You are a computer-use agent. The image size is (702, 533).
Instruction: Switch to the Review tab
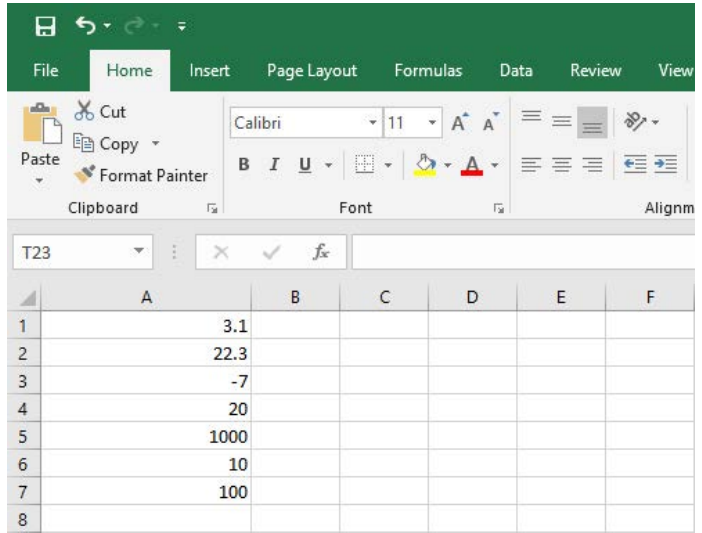(x=595, y=70)
